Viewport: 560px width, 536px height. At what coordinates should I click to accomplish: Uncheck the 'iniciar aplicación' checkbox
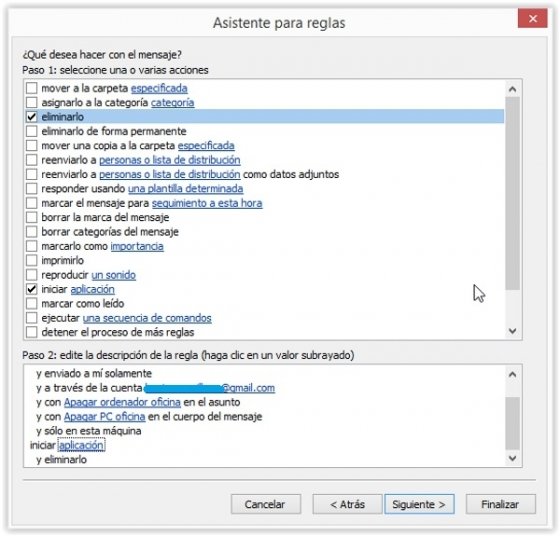pos(31,289)
